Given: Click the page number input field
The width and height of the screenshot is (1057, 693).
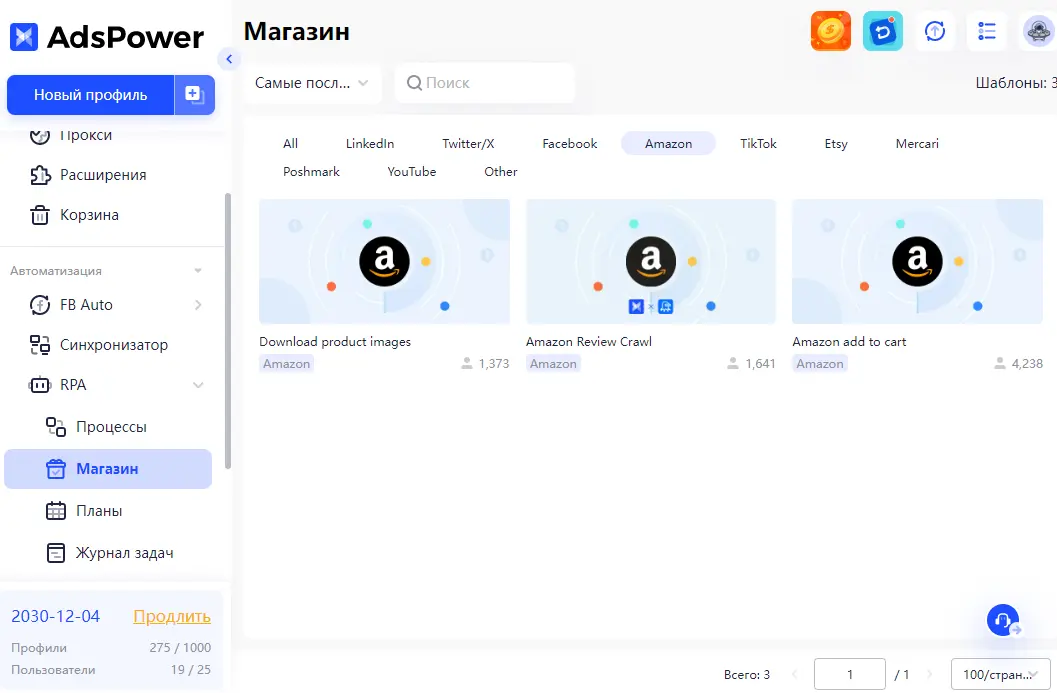Looking at the screenshot, I should tap(849, 674).
